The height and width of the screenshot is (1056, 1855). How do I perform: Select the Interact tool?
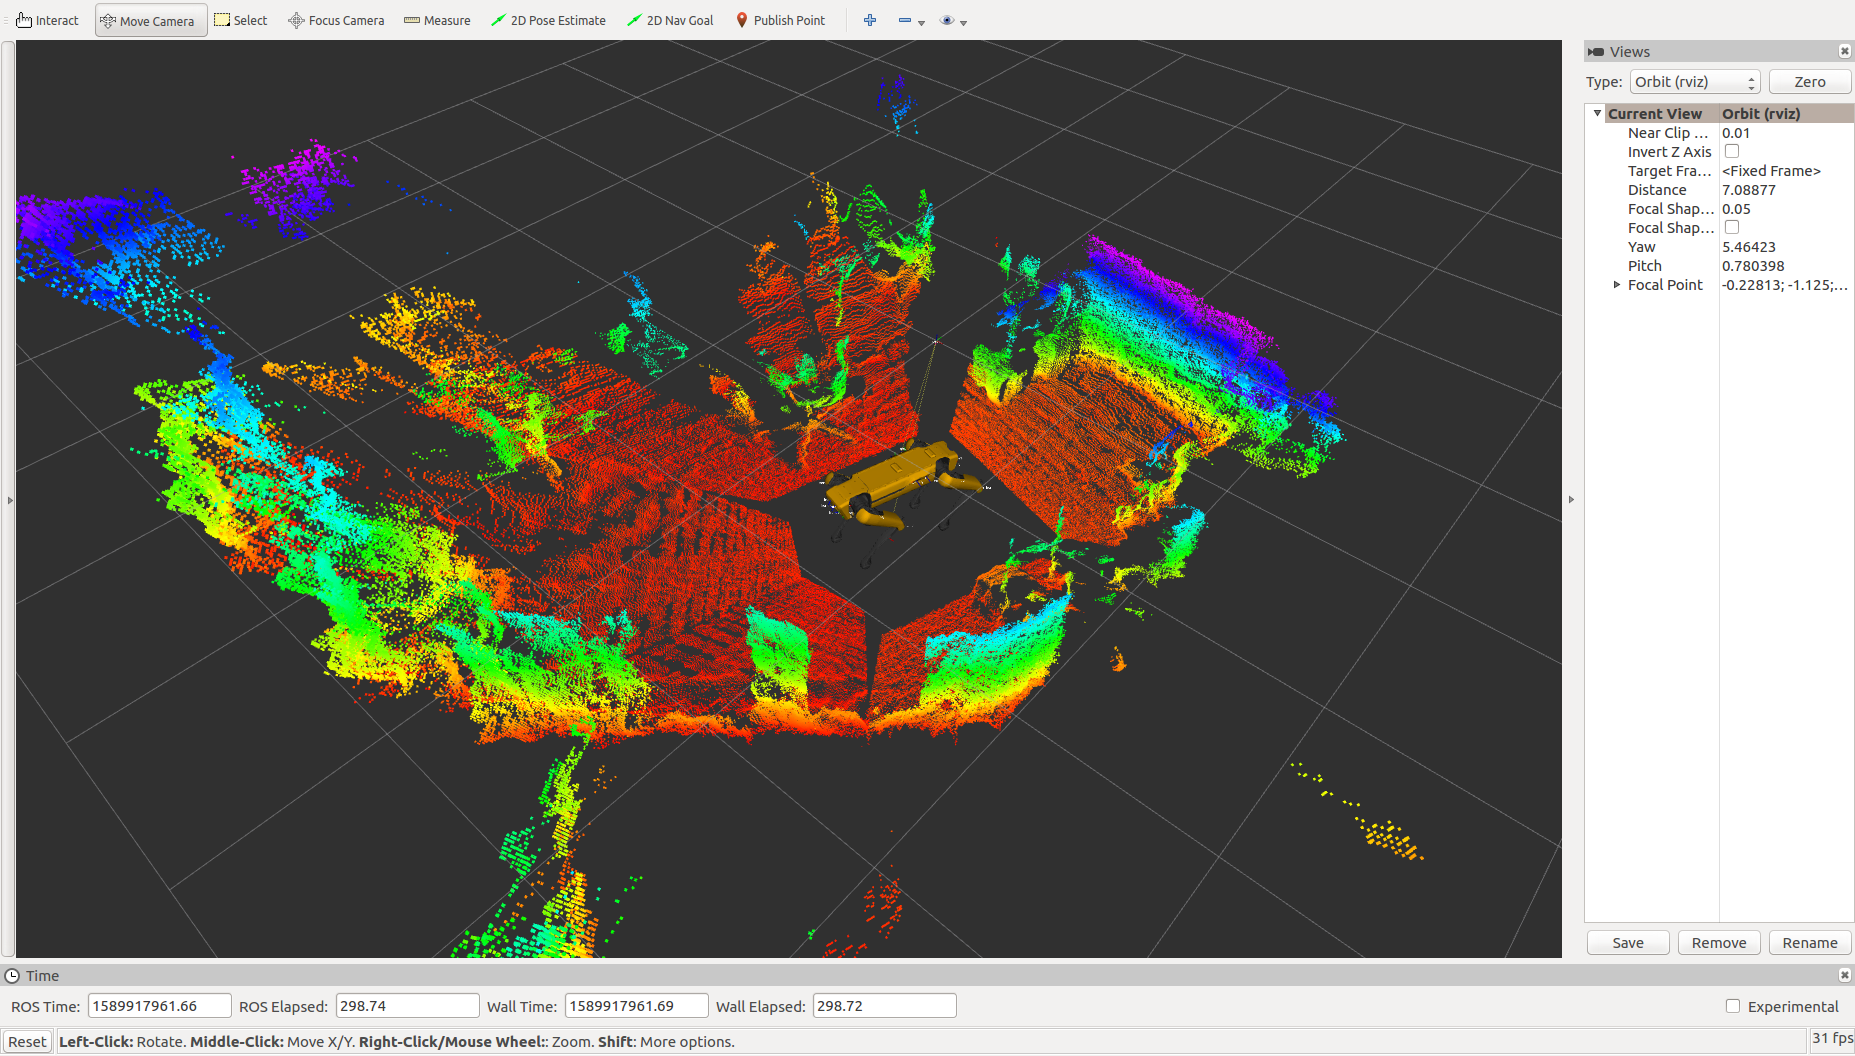[47, 20]
